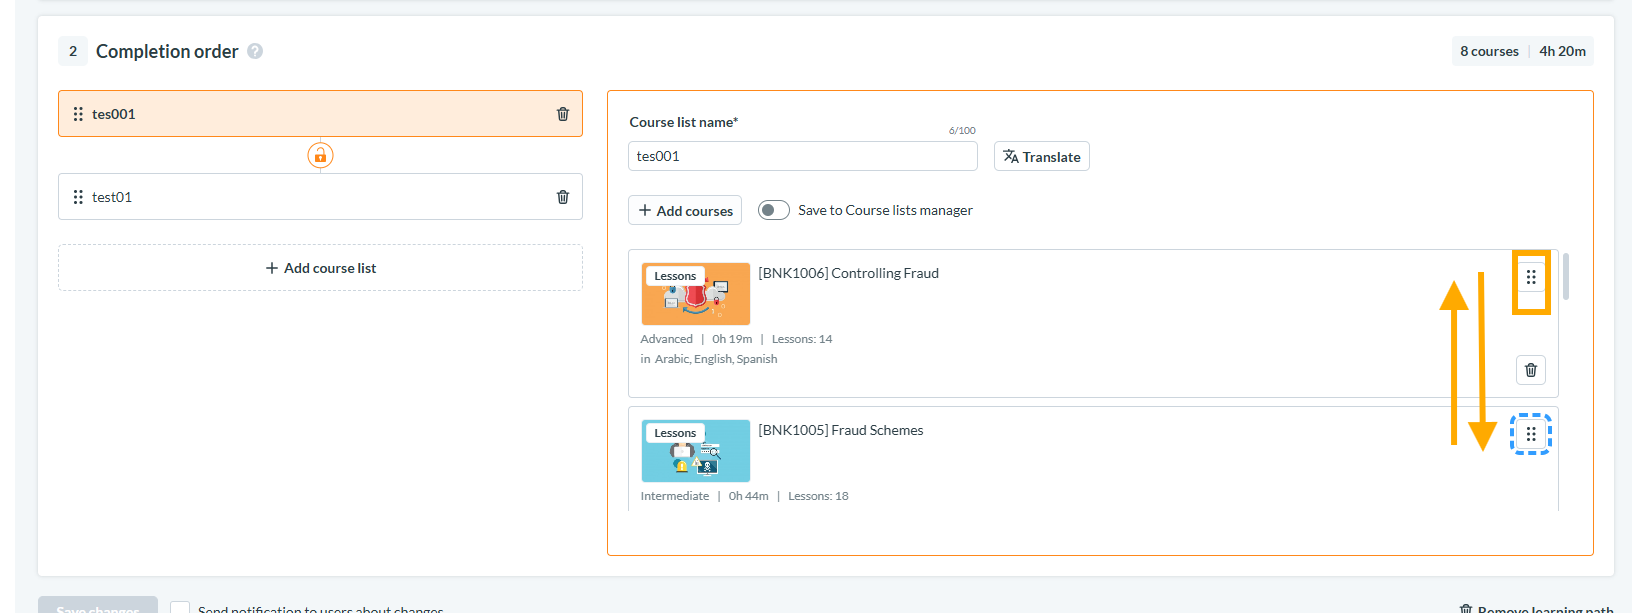Remove the Controlling Fraud course

[1531, 370]
